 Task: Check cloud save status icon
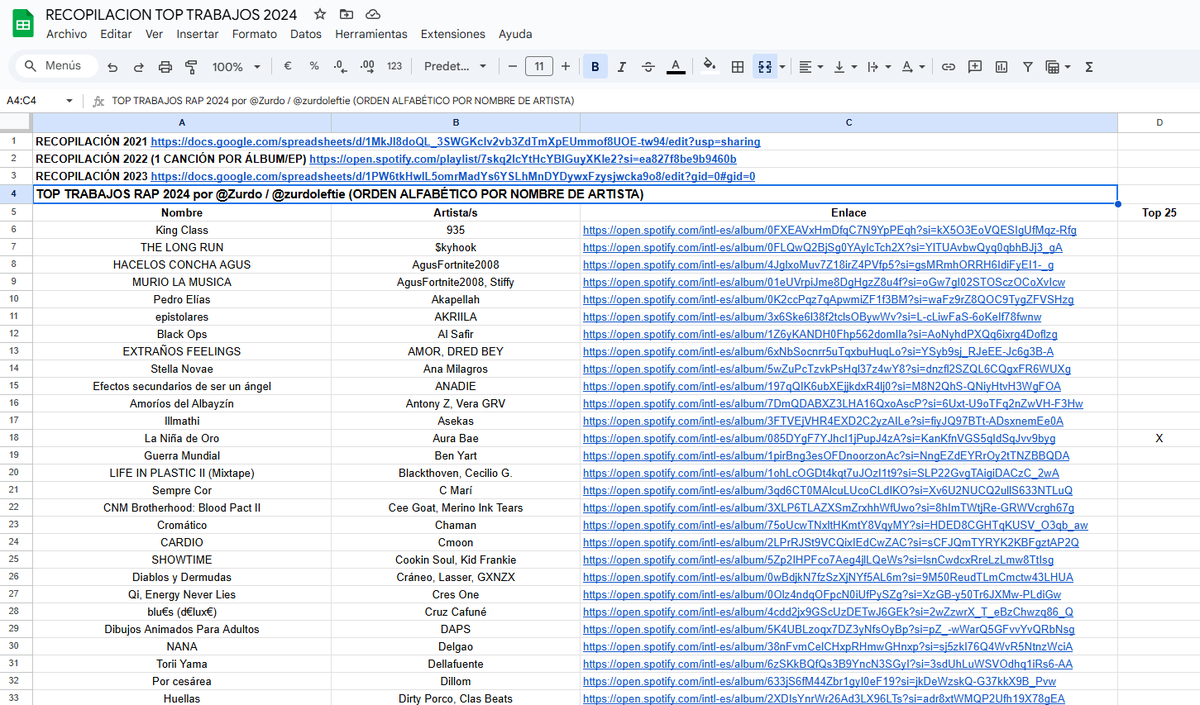tap(372, 15)
